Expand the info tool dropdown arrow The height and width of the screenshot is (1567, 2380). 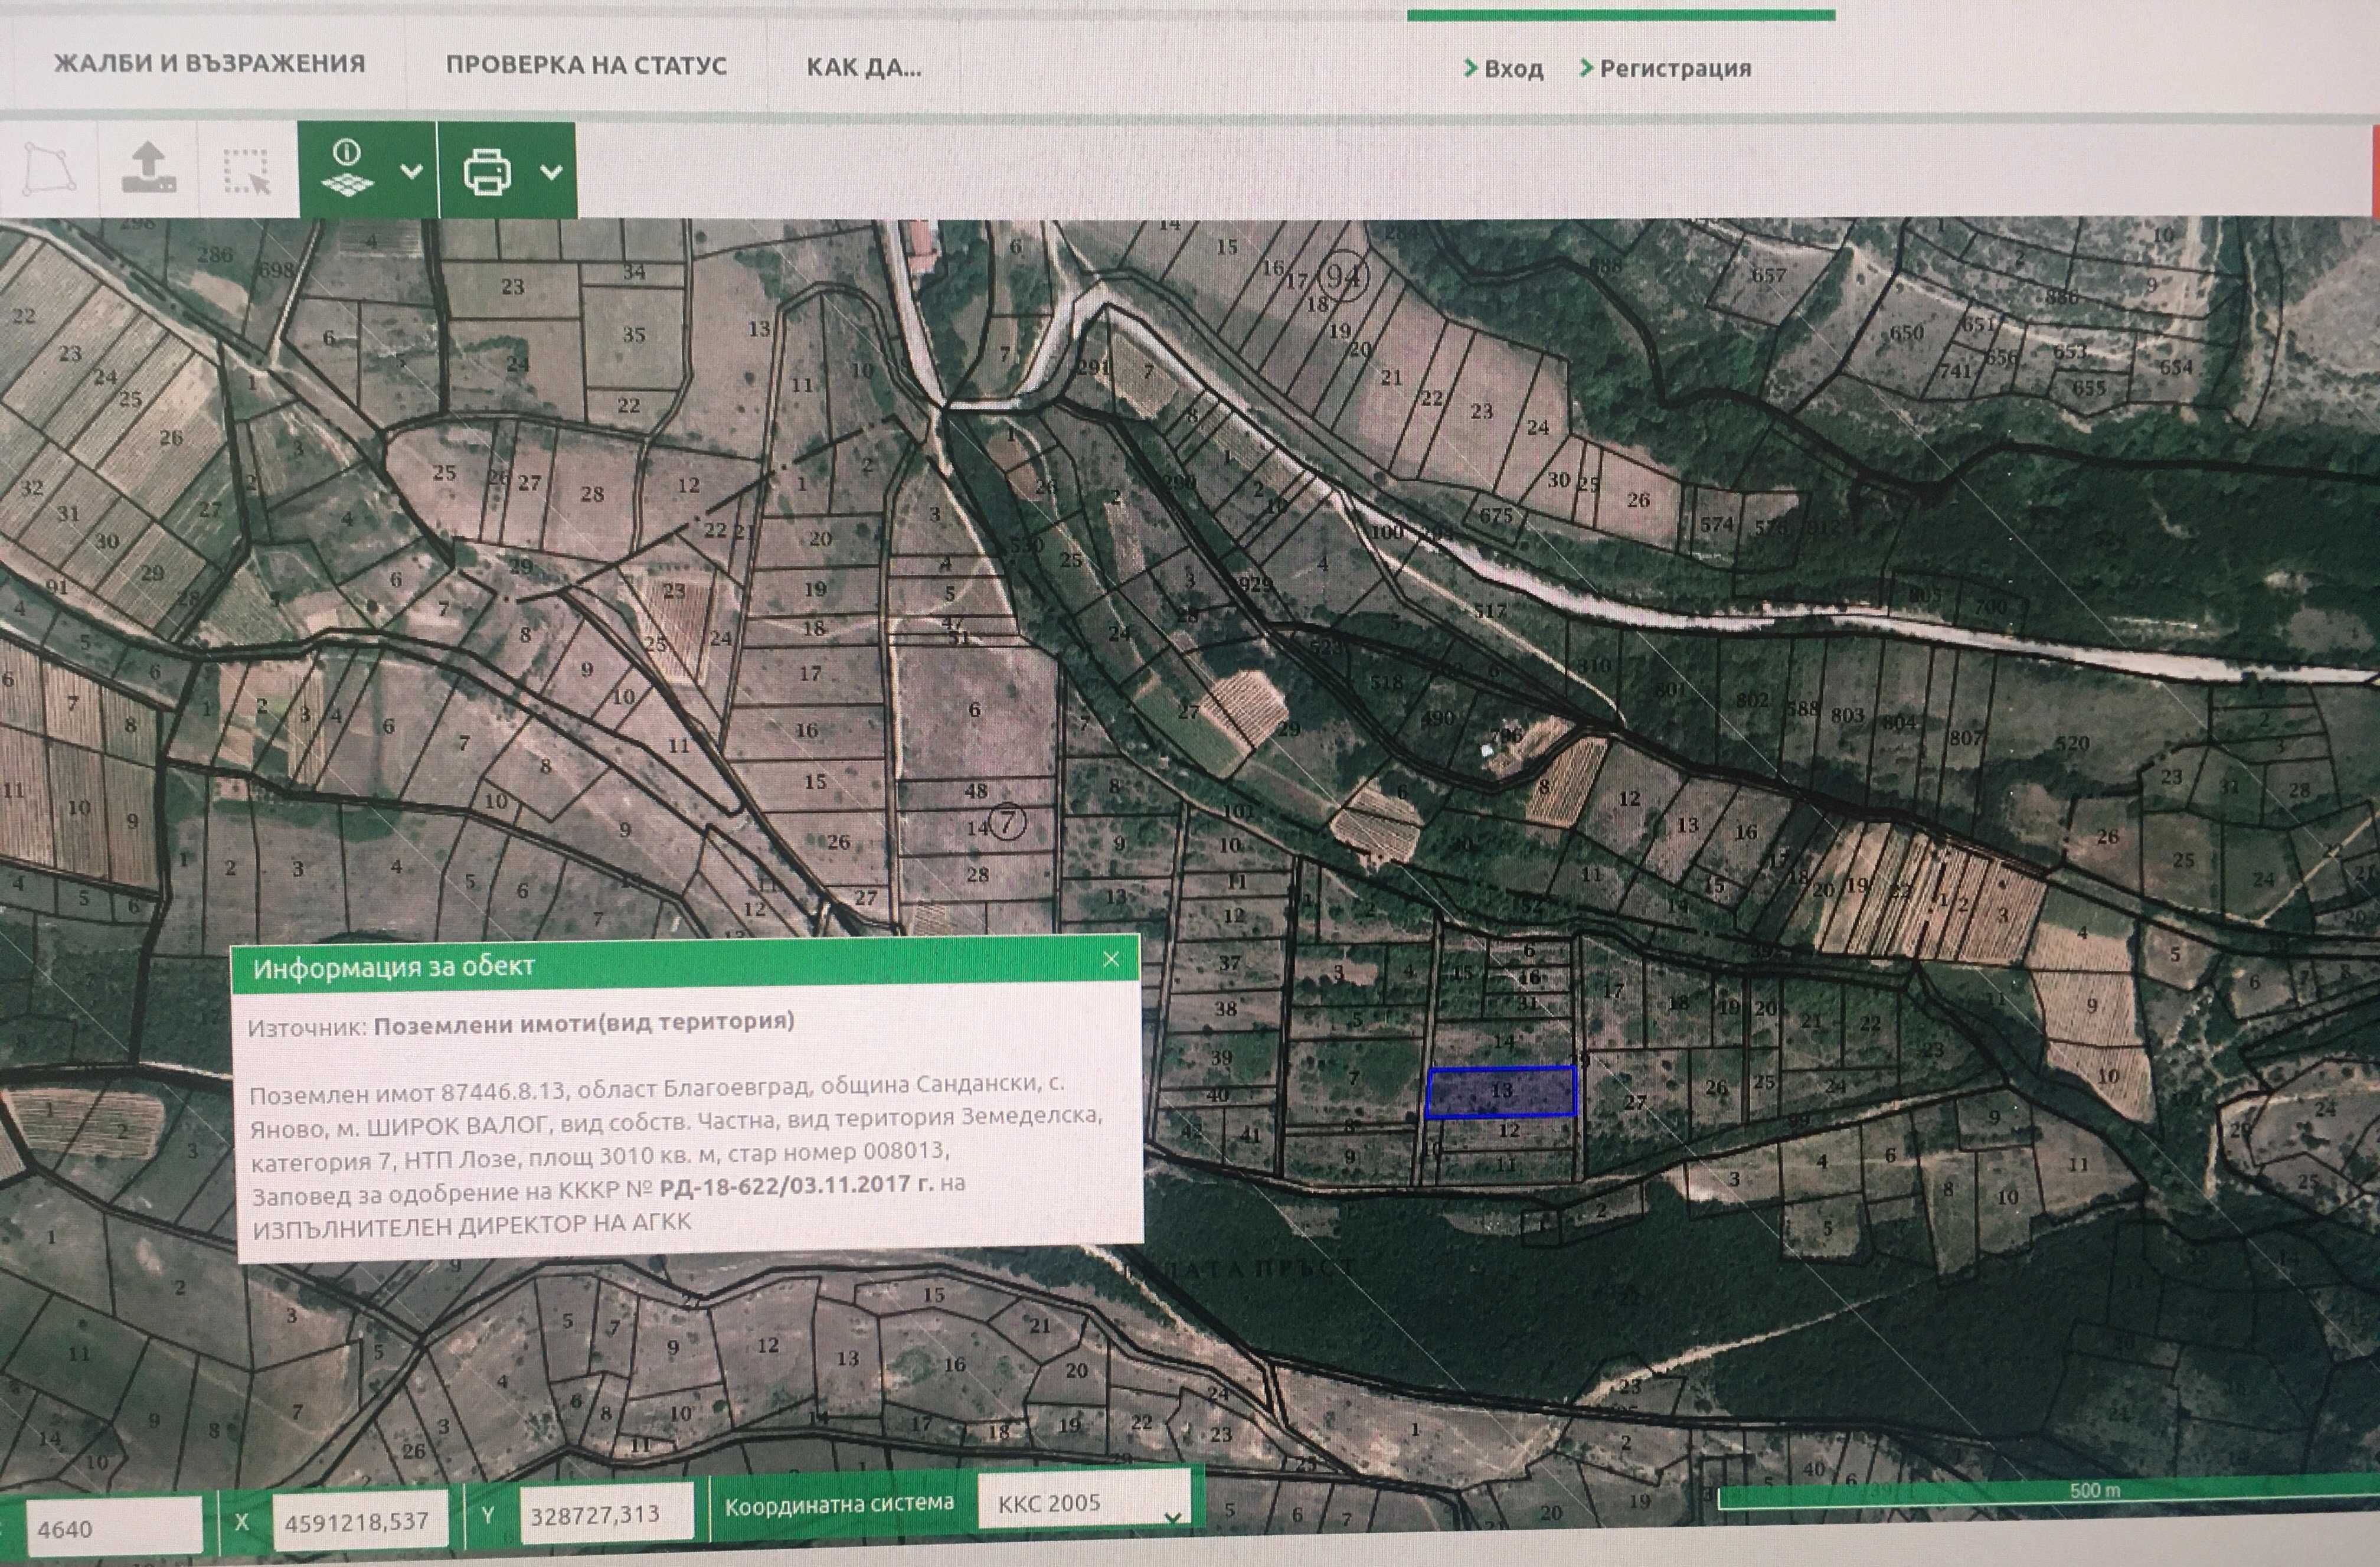[410, 171]
